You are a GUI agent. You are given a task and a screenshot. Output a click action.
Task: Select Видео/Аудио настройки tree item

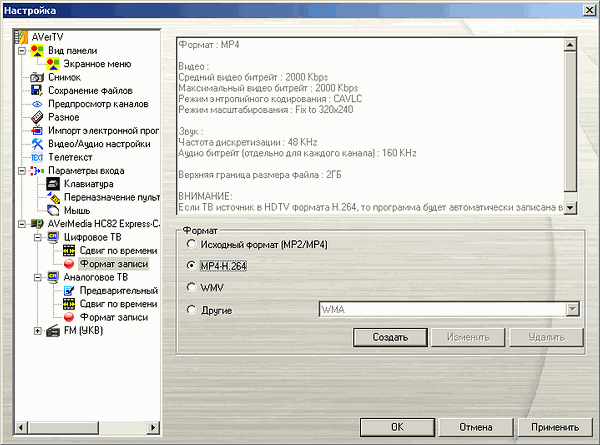(99, 144)
